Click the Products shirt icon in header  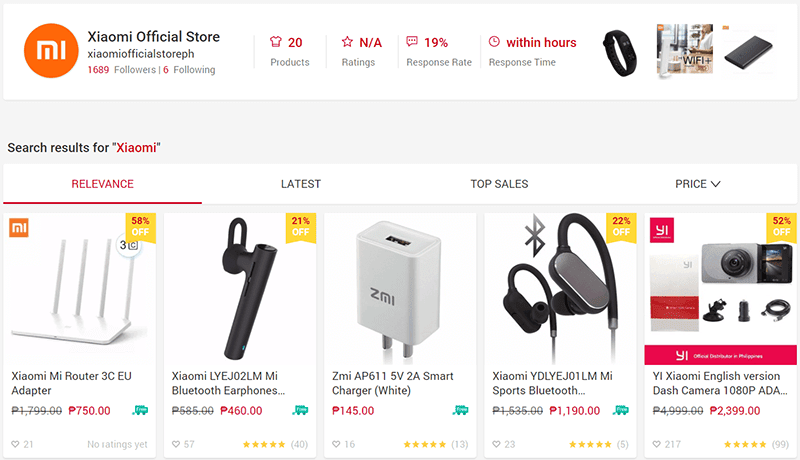[x=276, y=42]
